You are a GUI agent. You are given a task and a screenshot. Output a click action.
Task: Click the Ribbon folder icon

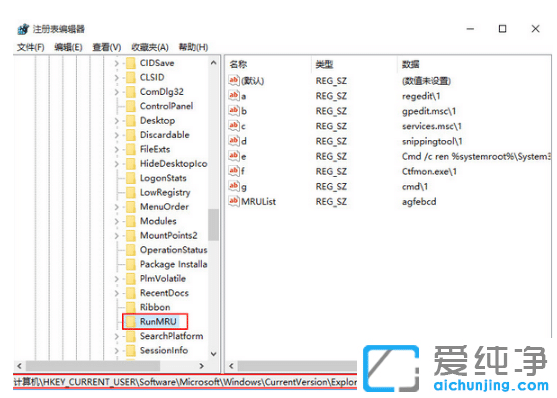(131, 307)
